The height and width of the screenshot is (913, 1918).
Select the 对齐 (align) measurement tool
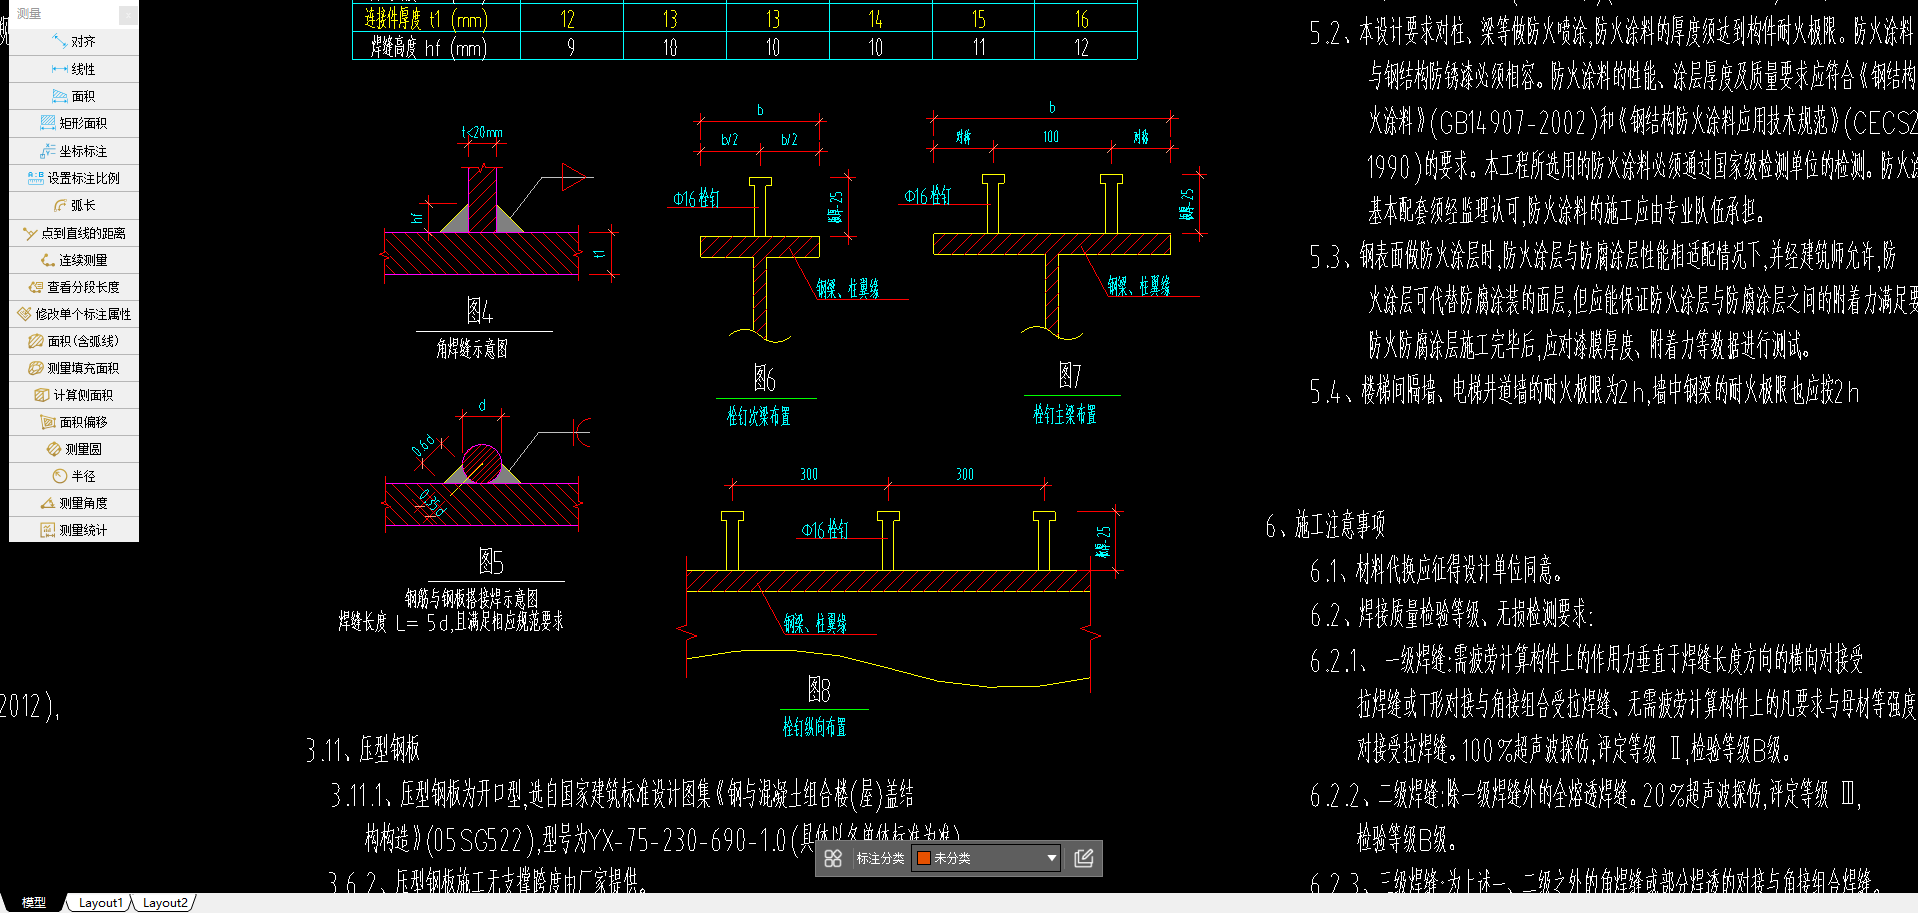point(74,42)
